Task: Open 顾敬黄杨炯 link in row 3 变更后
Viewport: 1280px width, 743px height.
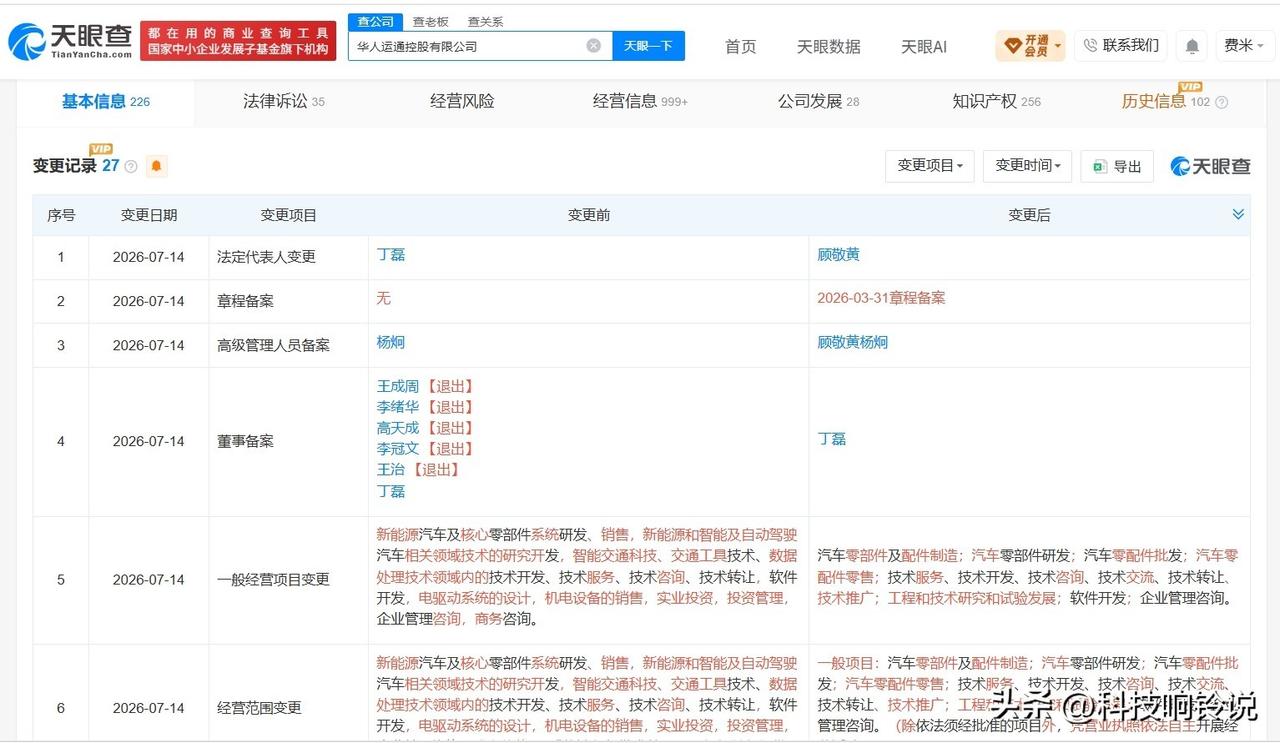Action: 852,342
